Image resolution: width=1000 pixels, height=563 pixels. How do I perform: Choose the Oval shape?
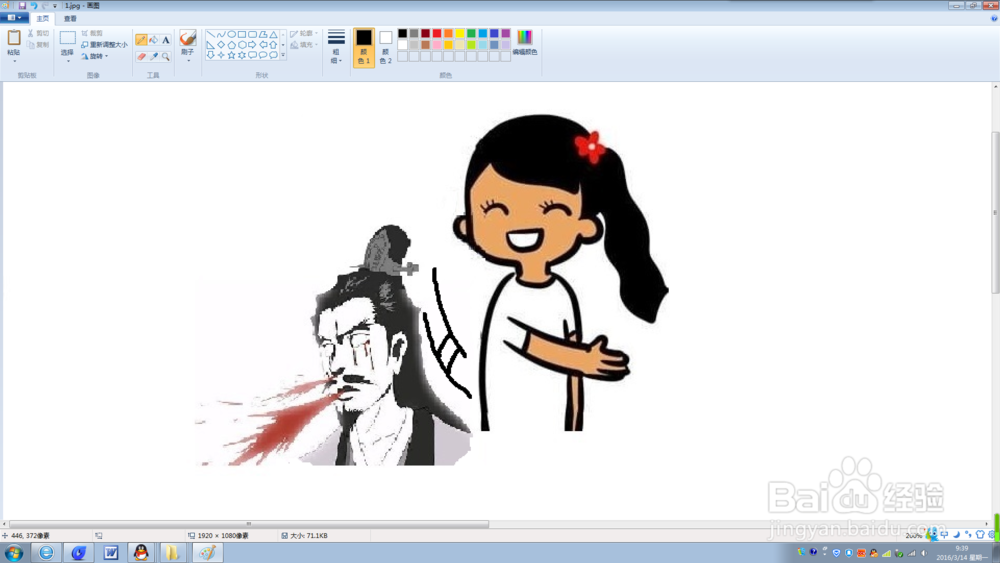coord(232,34)
